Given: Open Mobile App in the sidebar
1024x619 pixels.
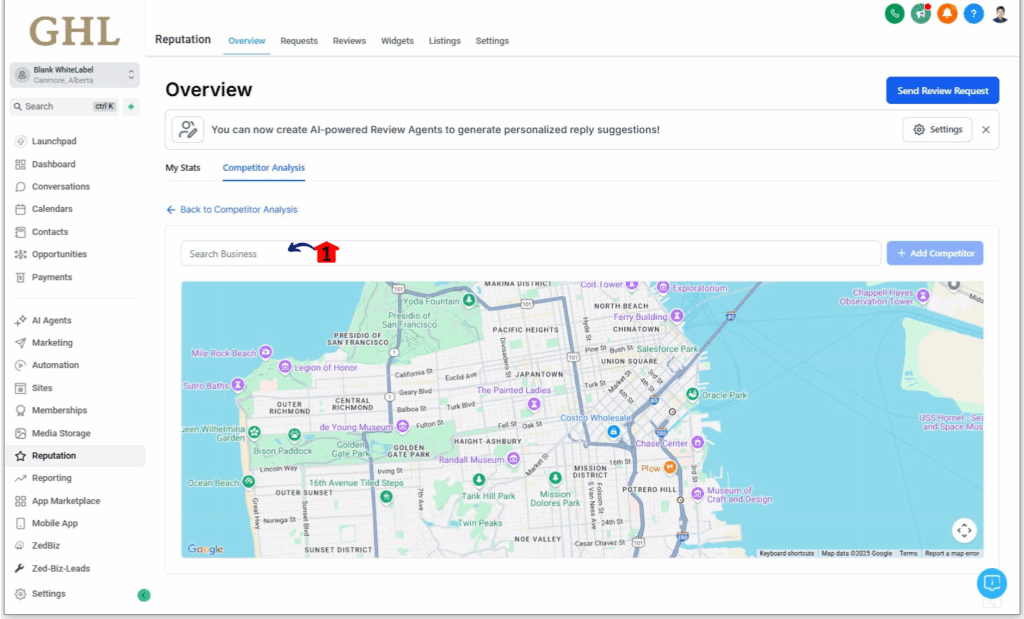Looking at the screenshot, I should (x=55, y=523).
